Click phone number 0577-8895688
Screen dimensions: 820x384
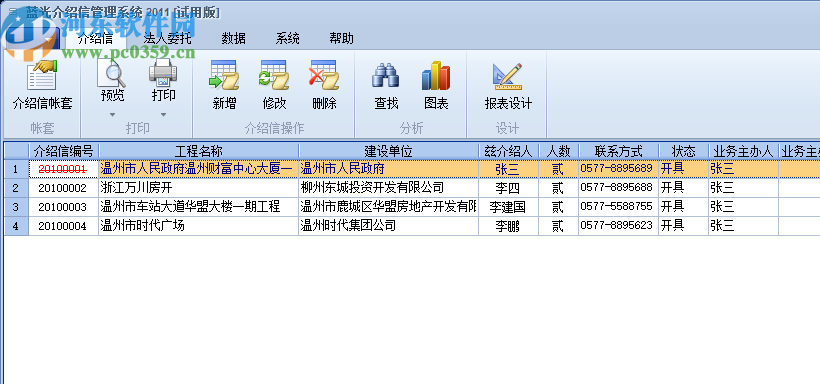coord(618,188)
